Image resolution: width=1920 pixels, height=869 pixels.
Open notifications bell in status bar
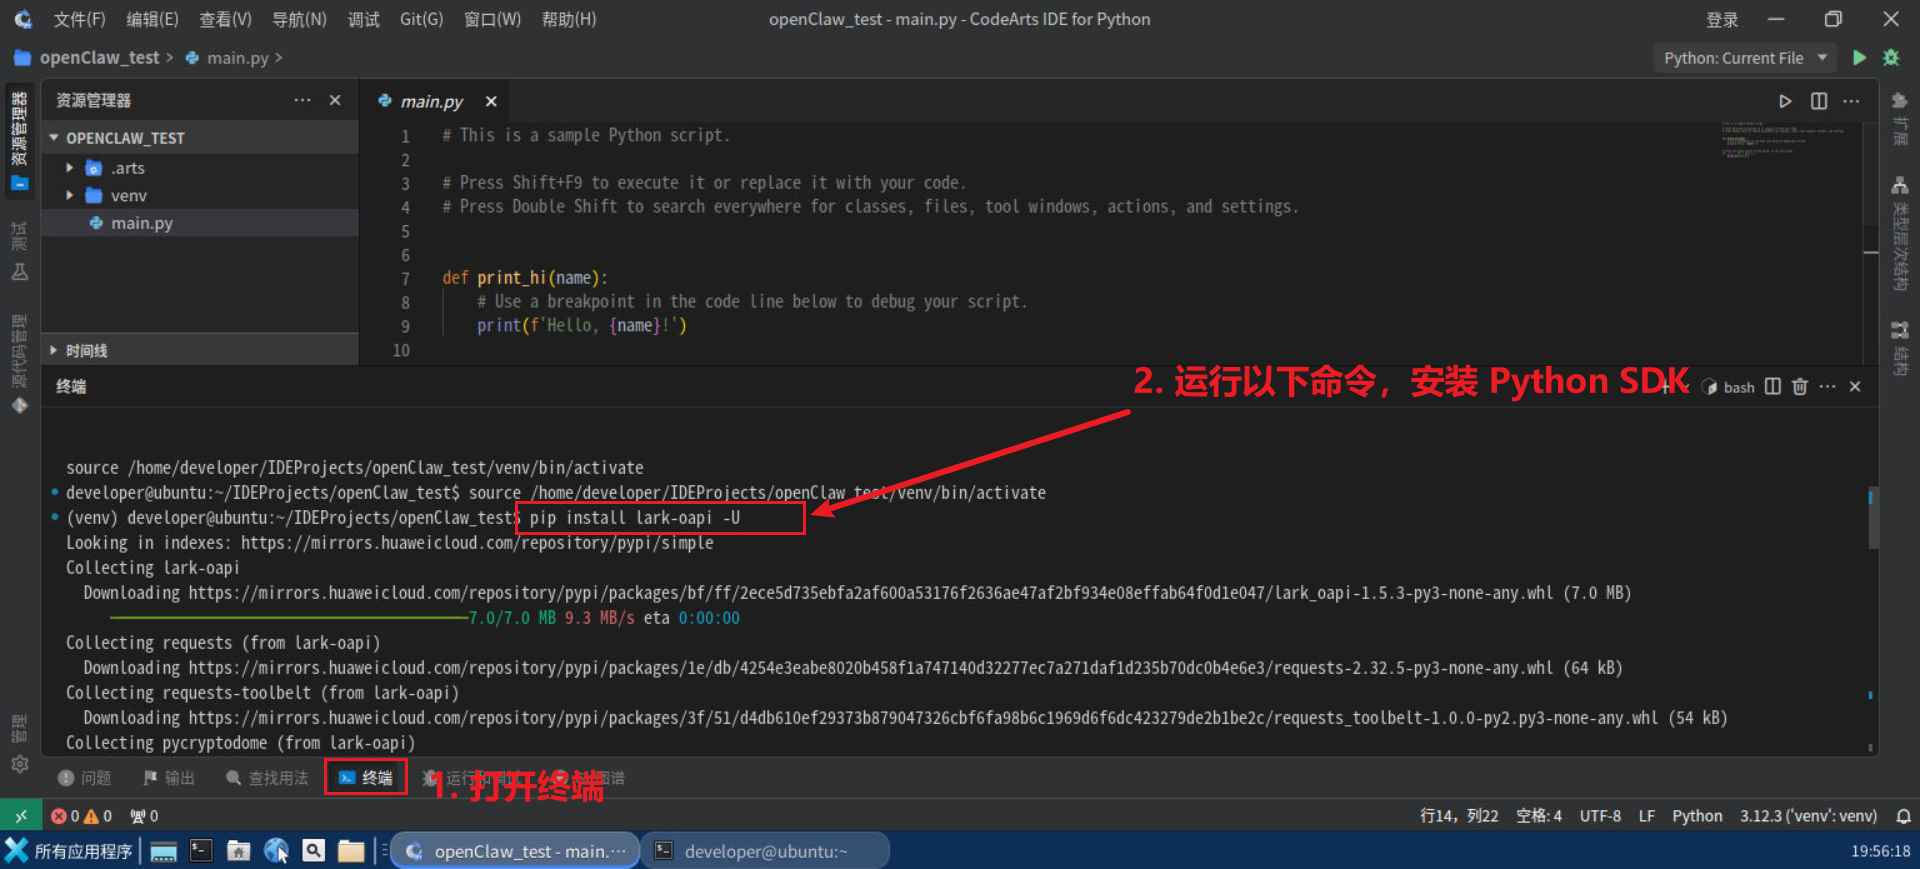[1903, 816]
